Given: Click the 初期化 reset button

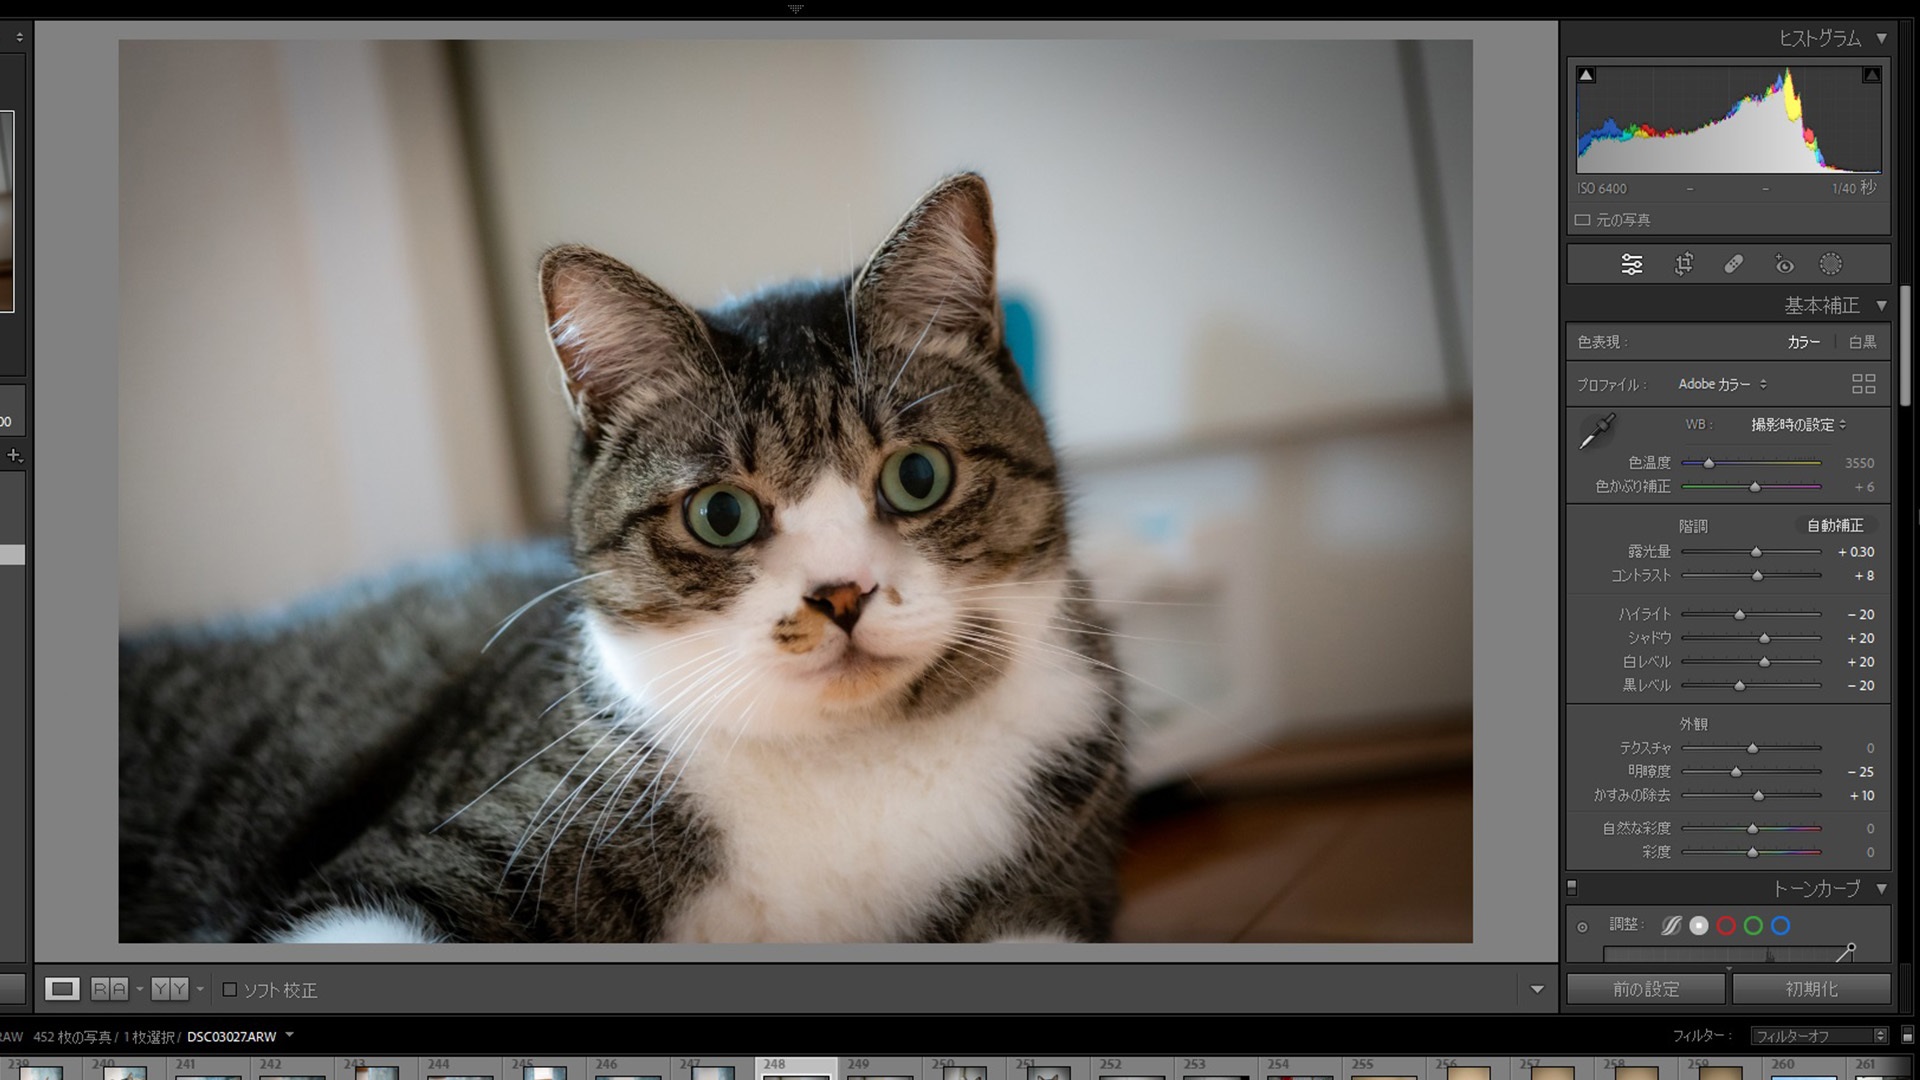Looking at the screenshot, I should [1811, 989].
